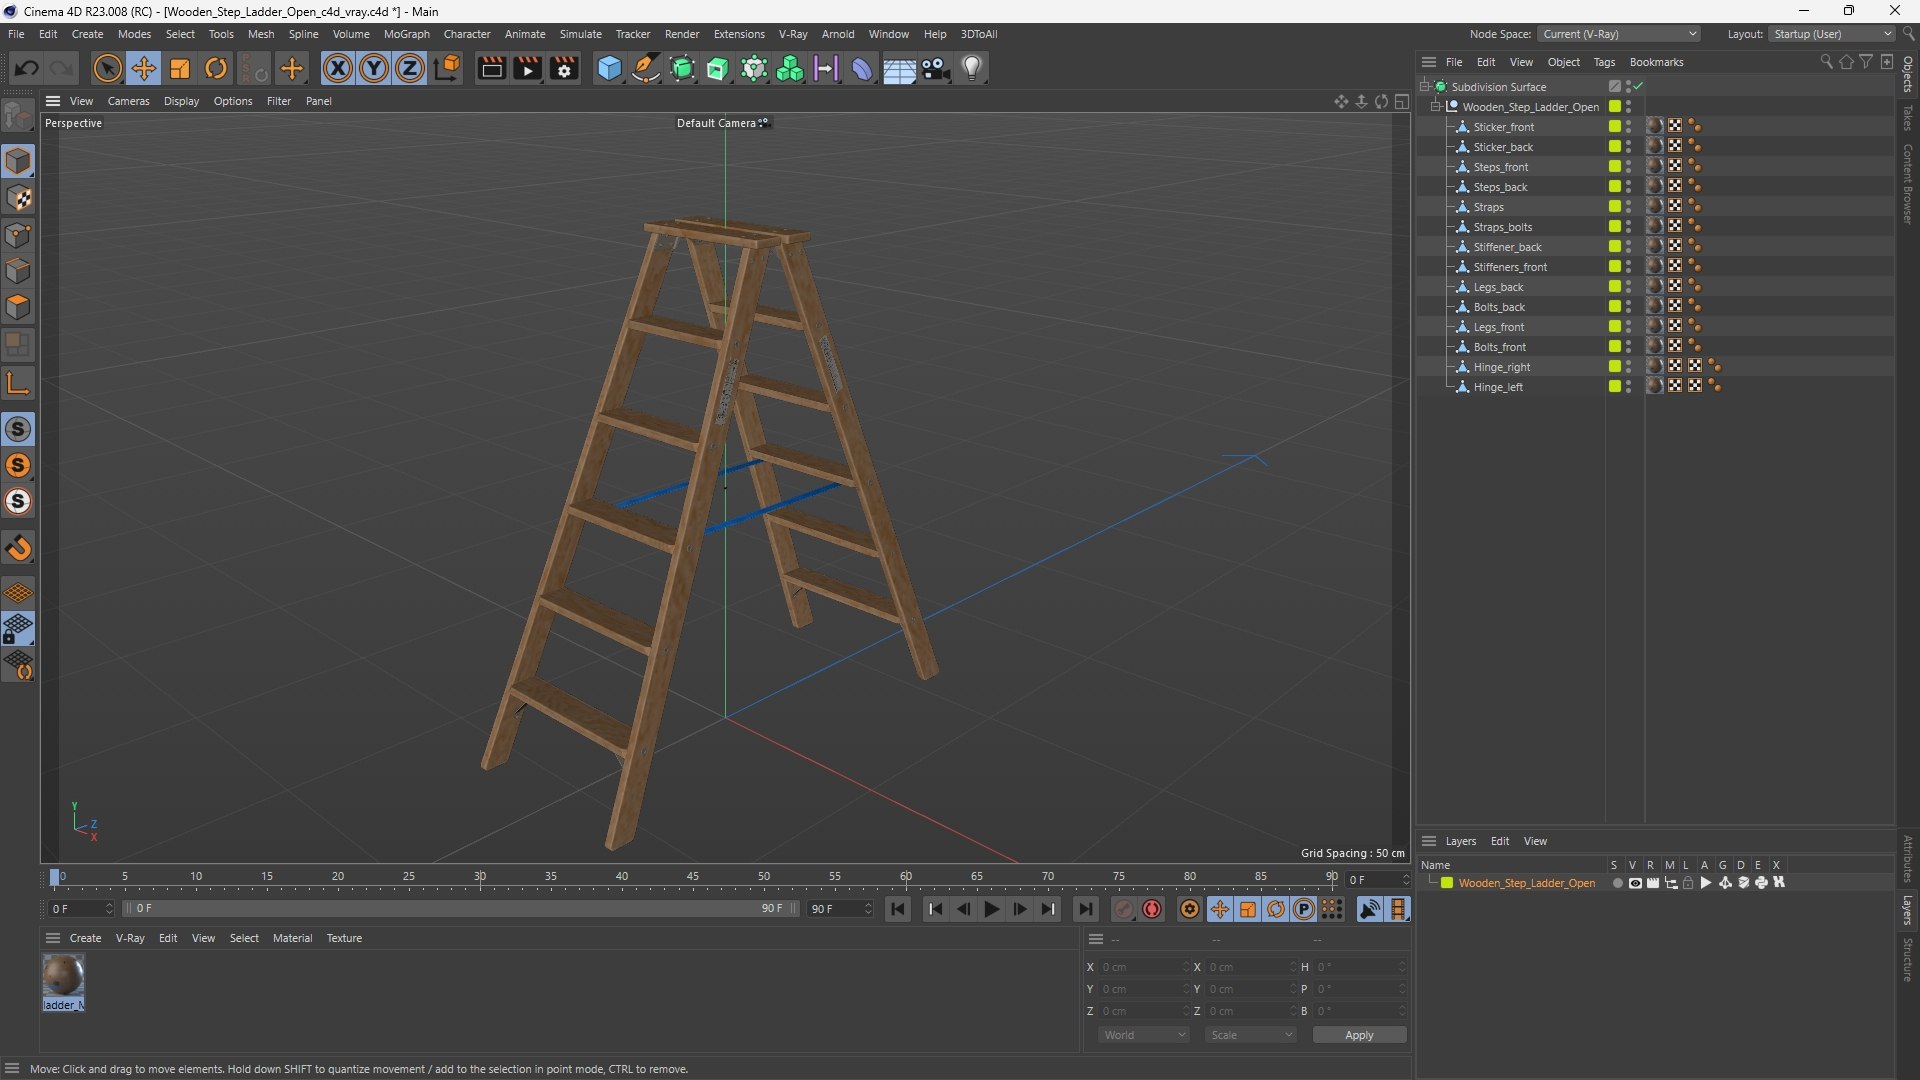Open the World coordinate system dropdown
1920x1080 pixels.
pos(1143,1035)
